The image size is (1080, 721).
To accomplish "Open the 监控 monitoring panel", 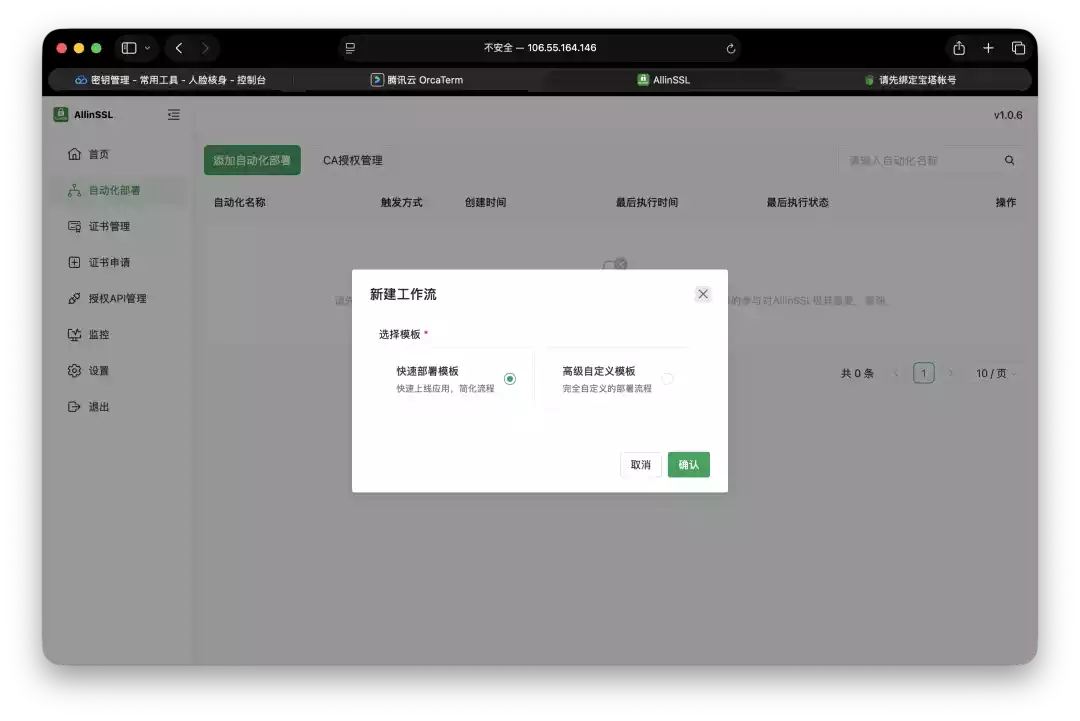I will (74, 334).
